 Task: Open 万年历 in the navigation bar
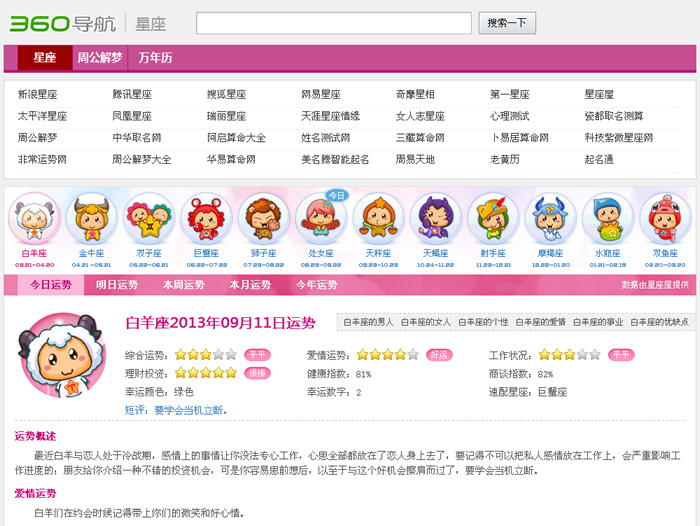[155, 58]
